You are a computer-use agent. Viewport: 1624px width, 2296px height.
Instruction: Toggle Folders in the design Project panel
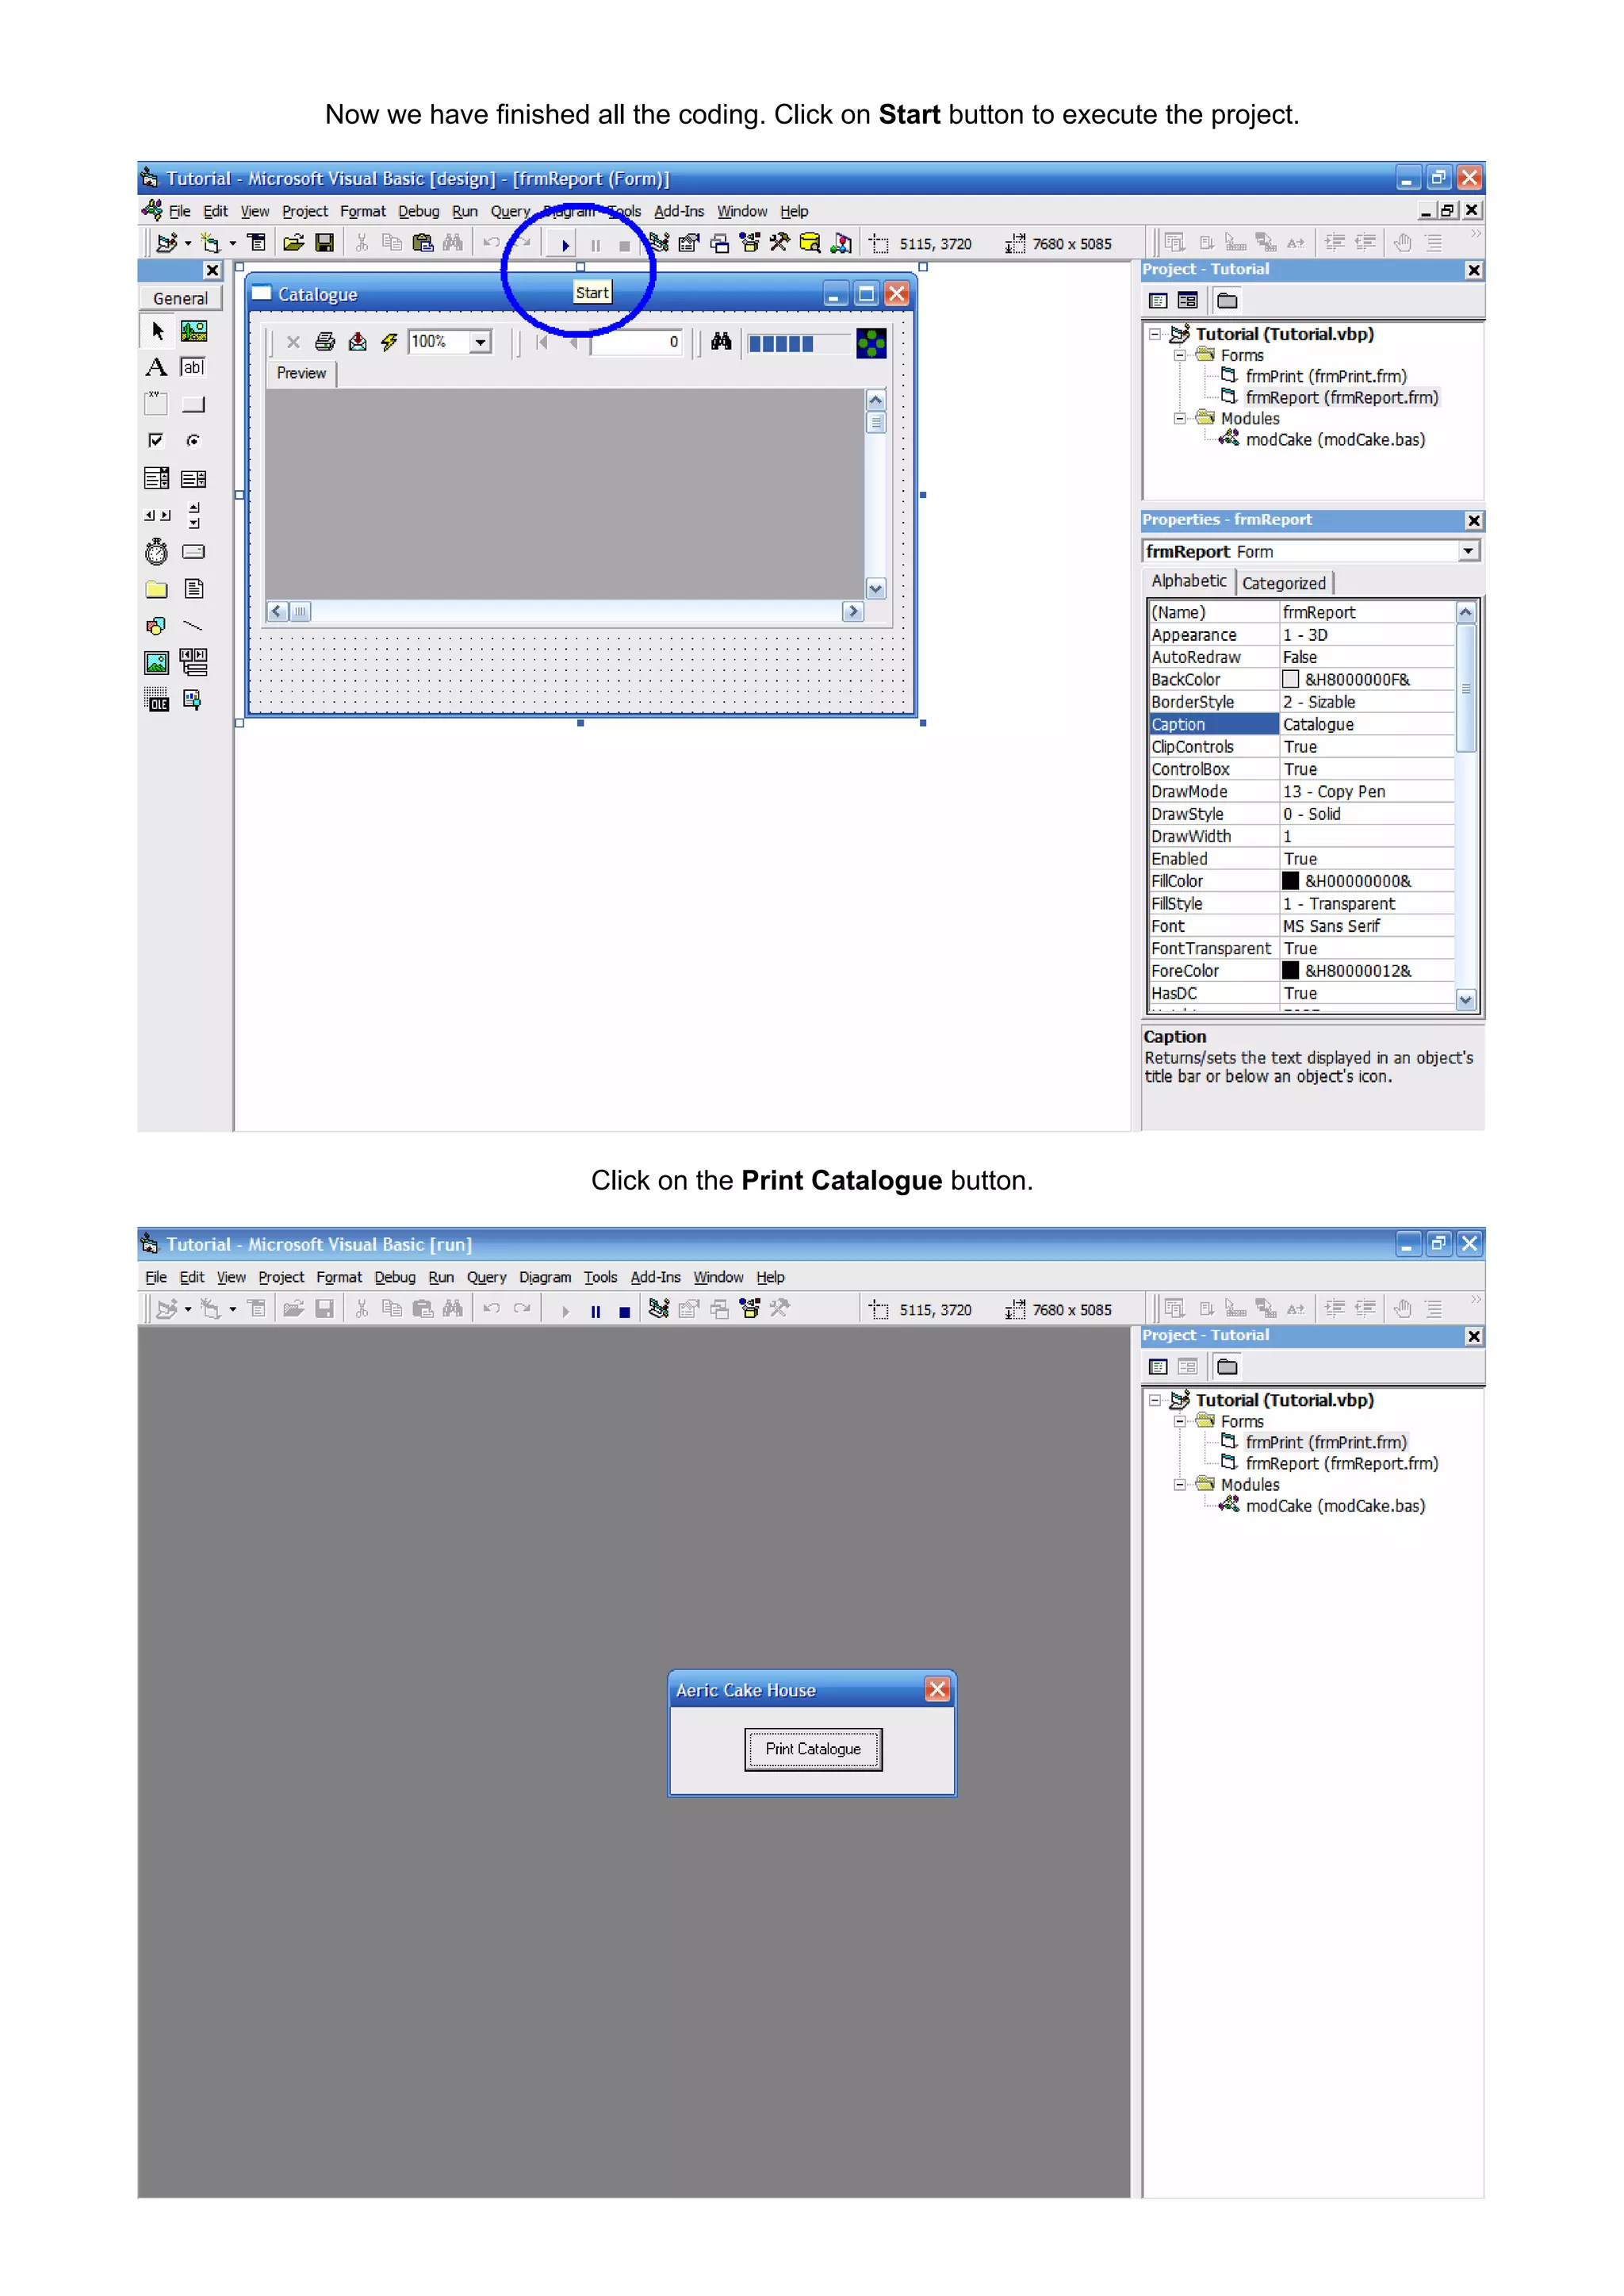coord(1227,301)
